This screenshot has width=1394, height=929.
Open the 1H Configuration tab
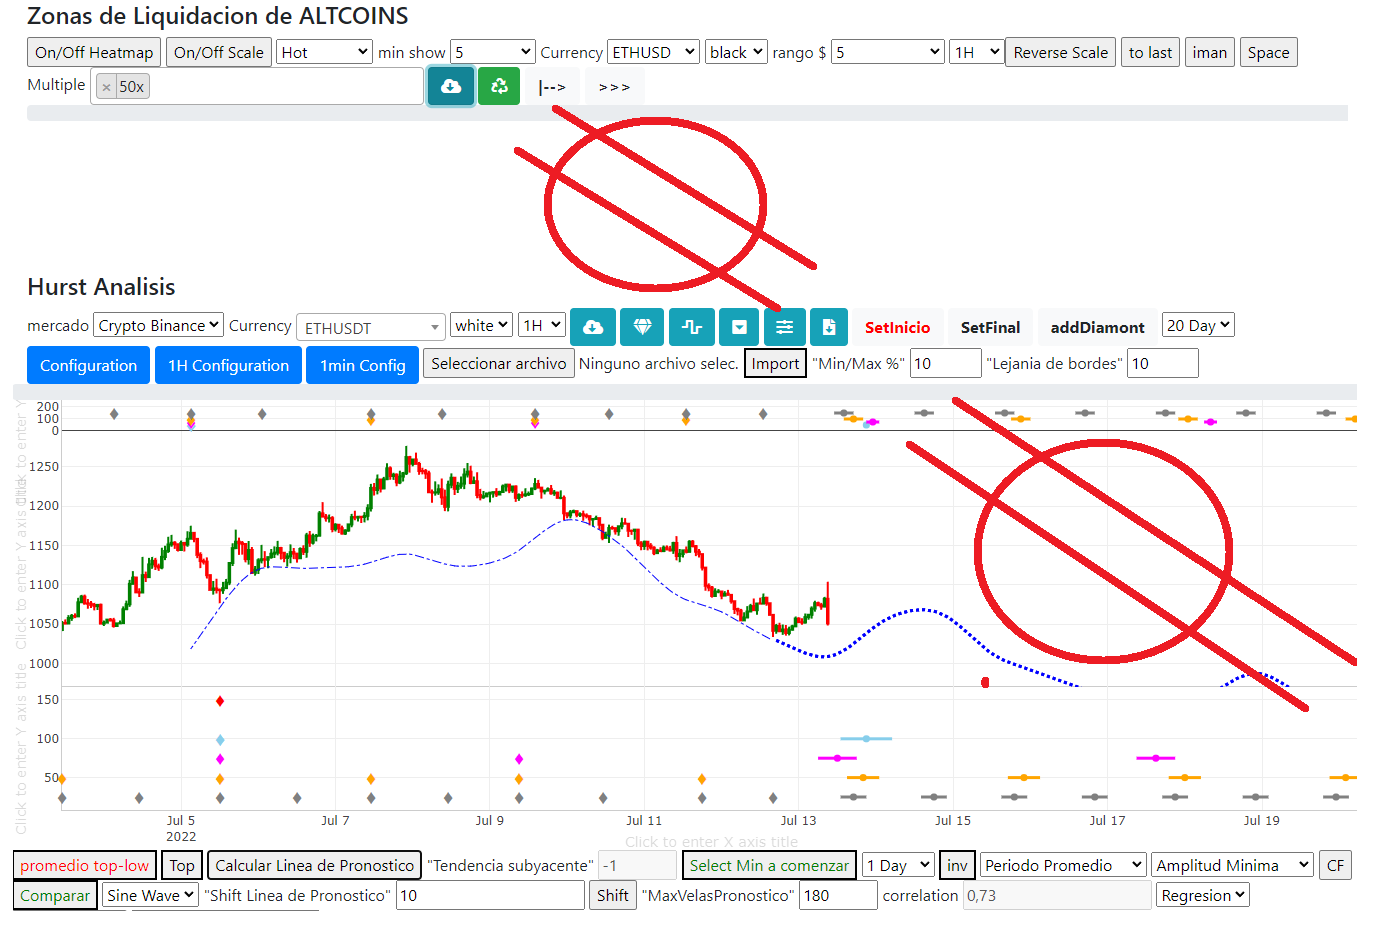pyautogui.click(x=228, y=365)
